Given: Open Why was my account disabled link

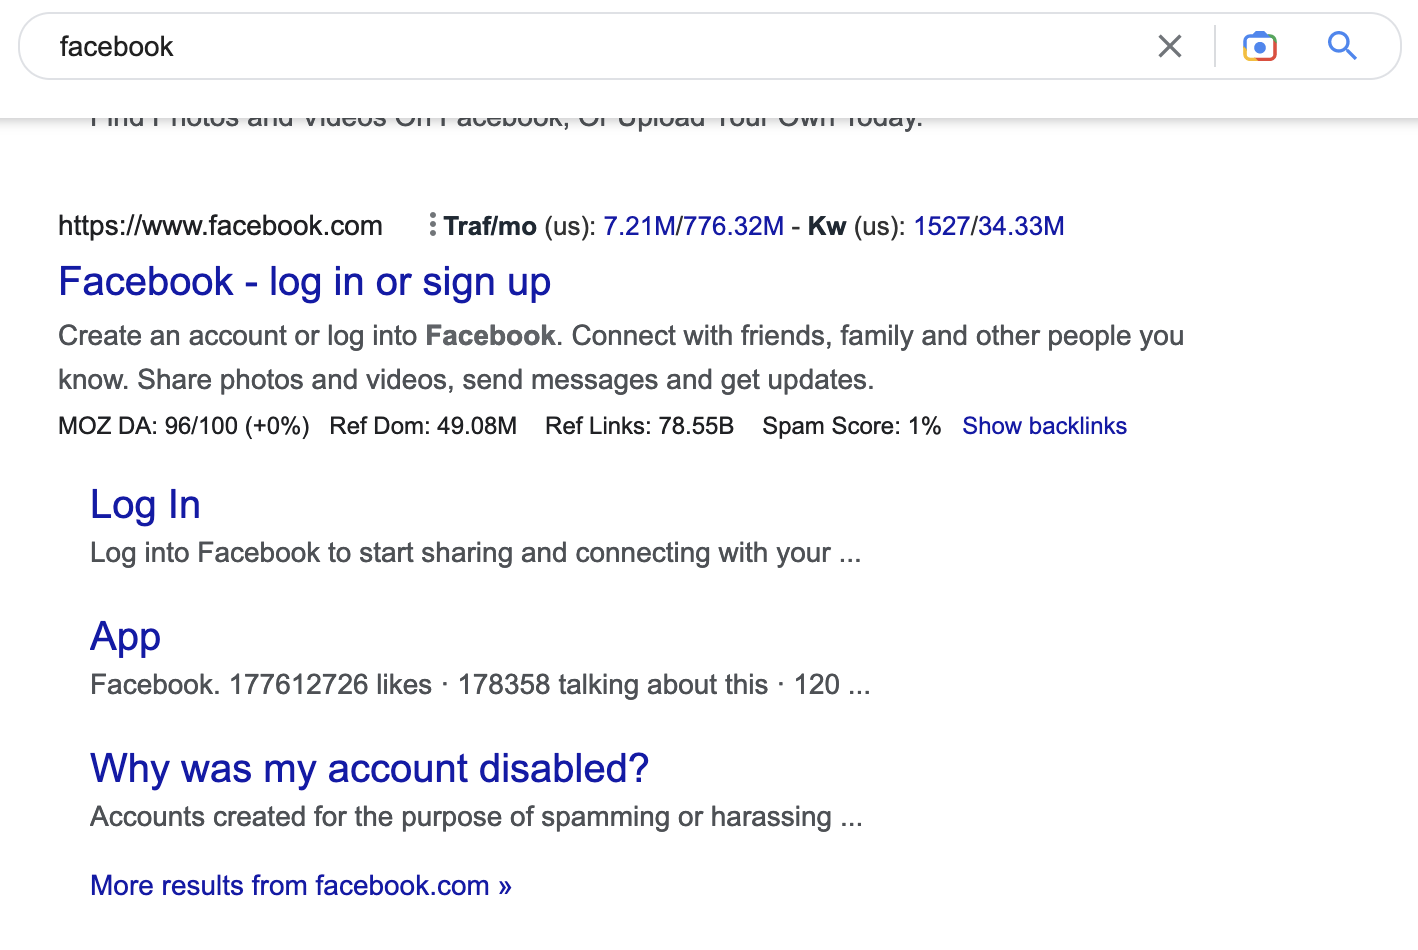Looking at the screenshot, I should point(369,769).
